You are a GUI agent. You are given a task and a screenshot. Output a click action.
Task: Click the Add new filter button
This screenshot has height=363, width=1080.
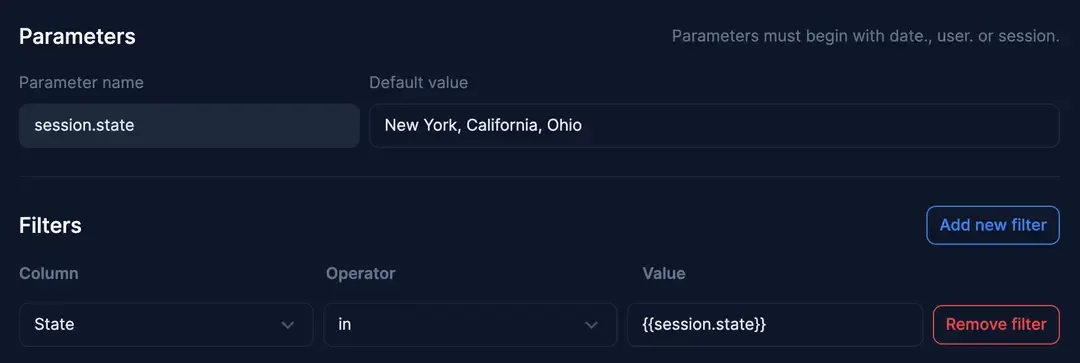pos(993,225)
